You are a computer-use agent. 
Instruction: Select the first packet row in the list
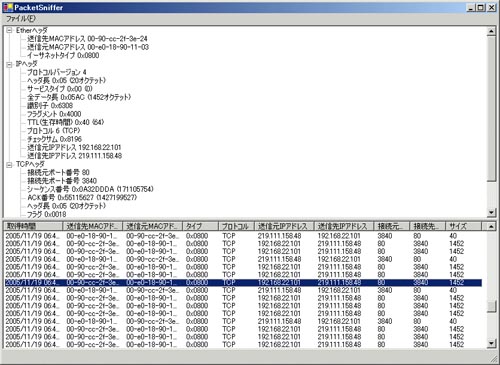243,236
